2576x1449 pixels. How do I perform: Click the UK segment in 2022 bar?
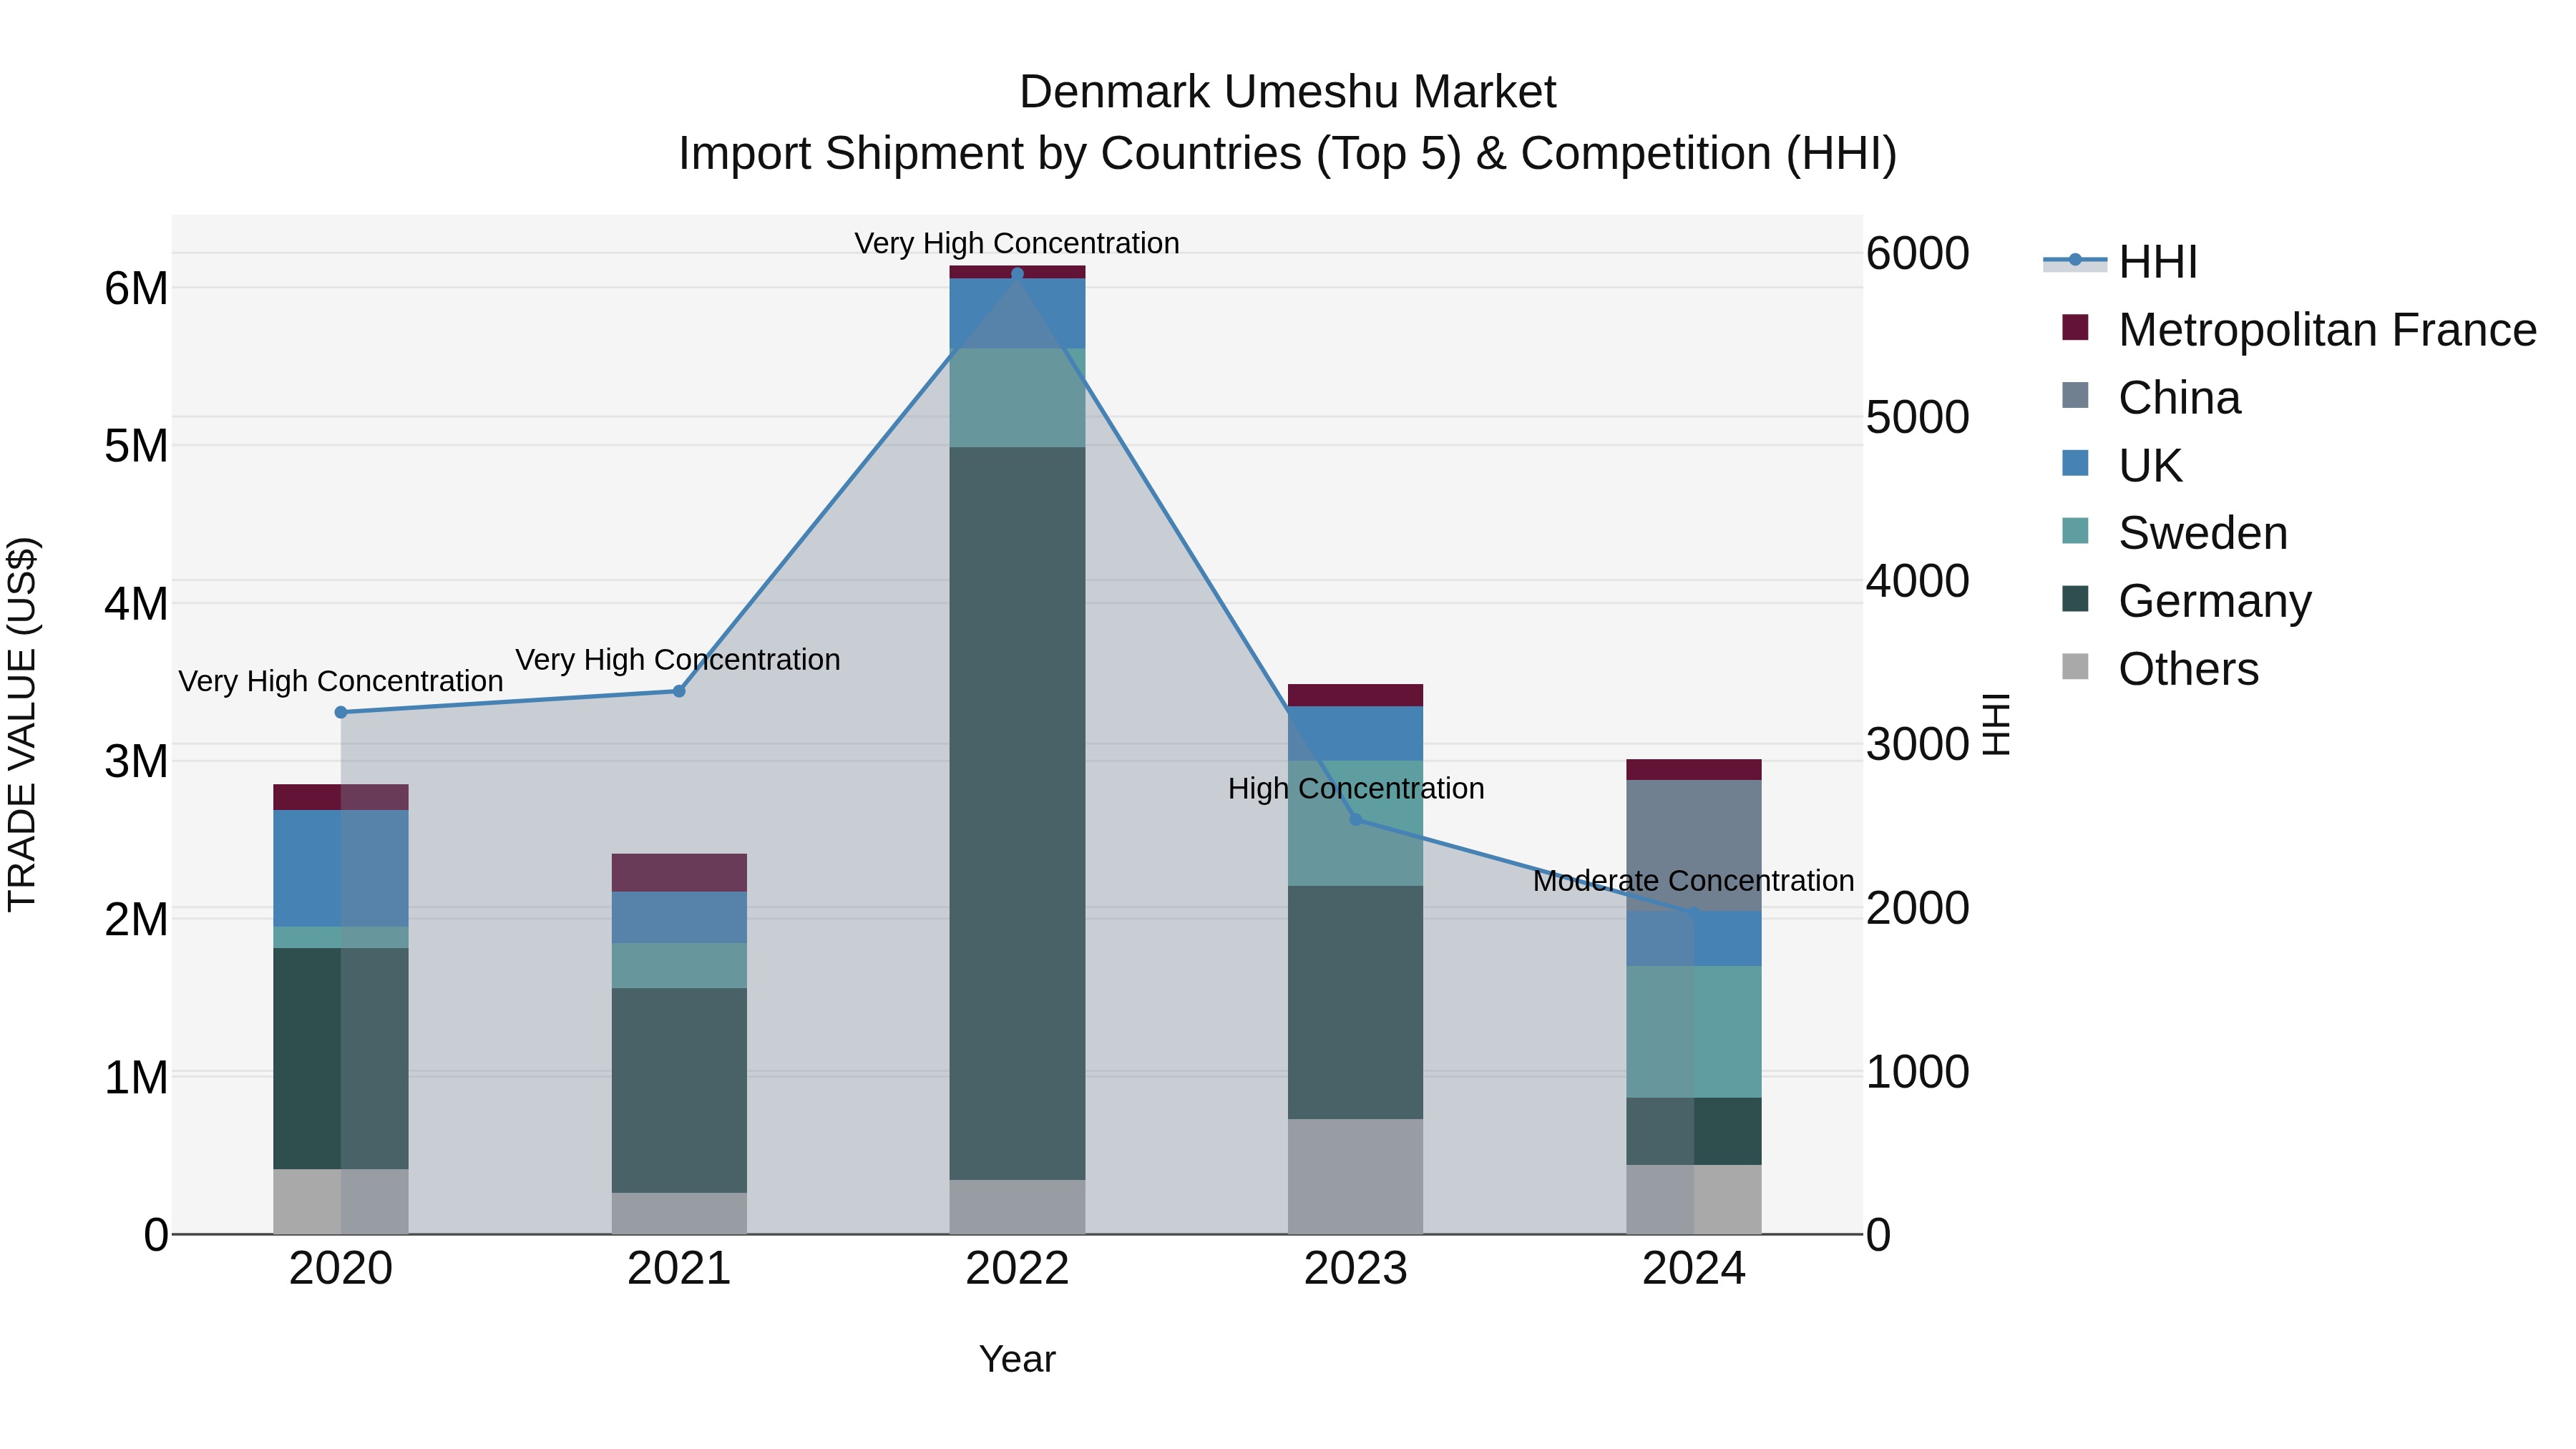(1017, 313)
